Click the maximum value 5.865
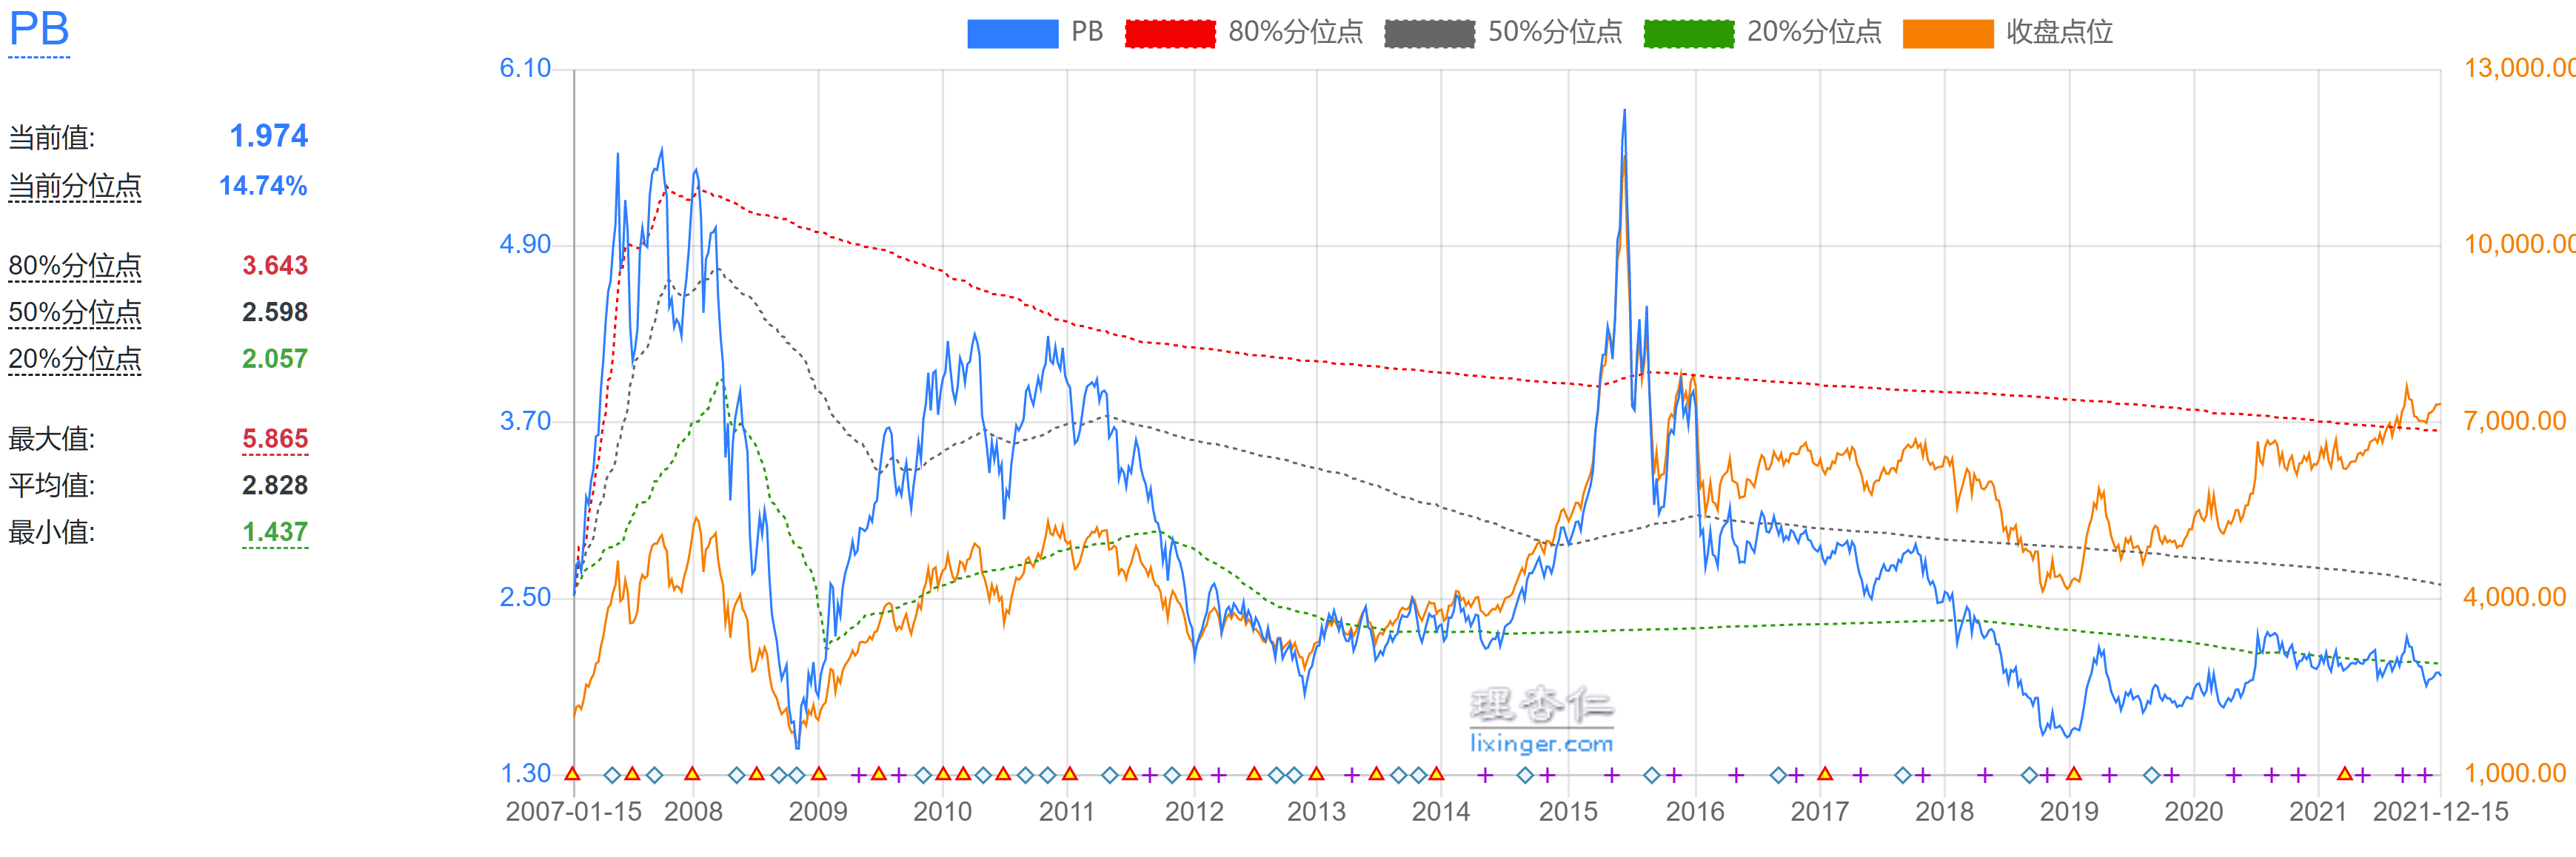2576x857 pixels. point(275,439)
